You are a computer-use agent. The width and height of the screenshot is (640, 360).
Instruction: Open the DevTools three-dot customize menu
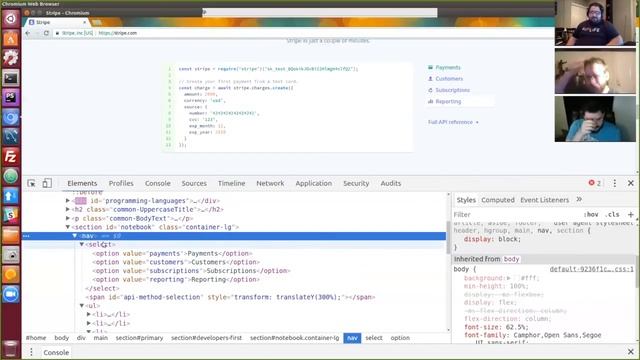coord(615,183)
